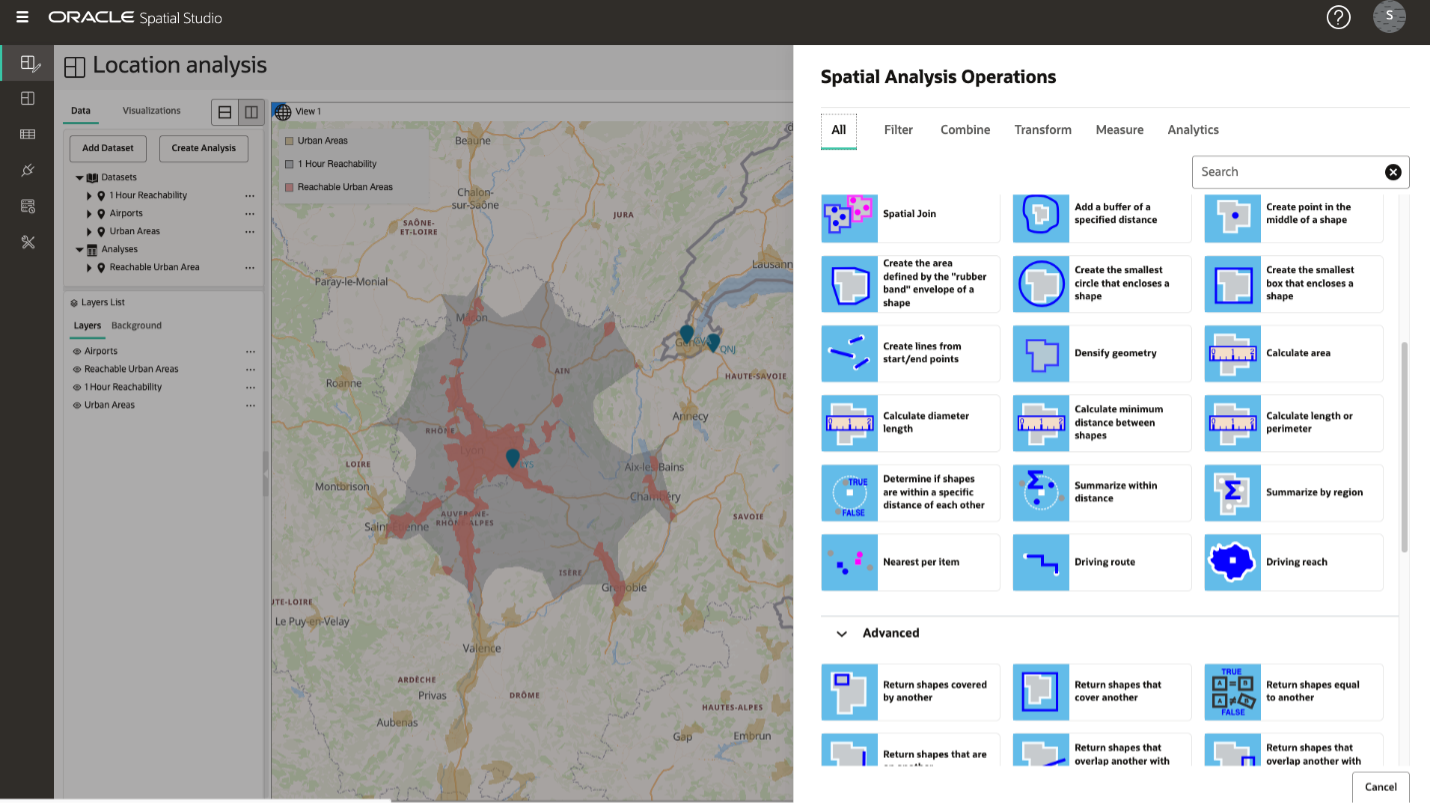Open the Analytics category of operations
This screenshot has height=806, width=1430.
coord(1192,129)
